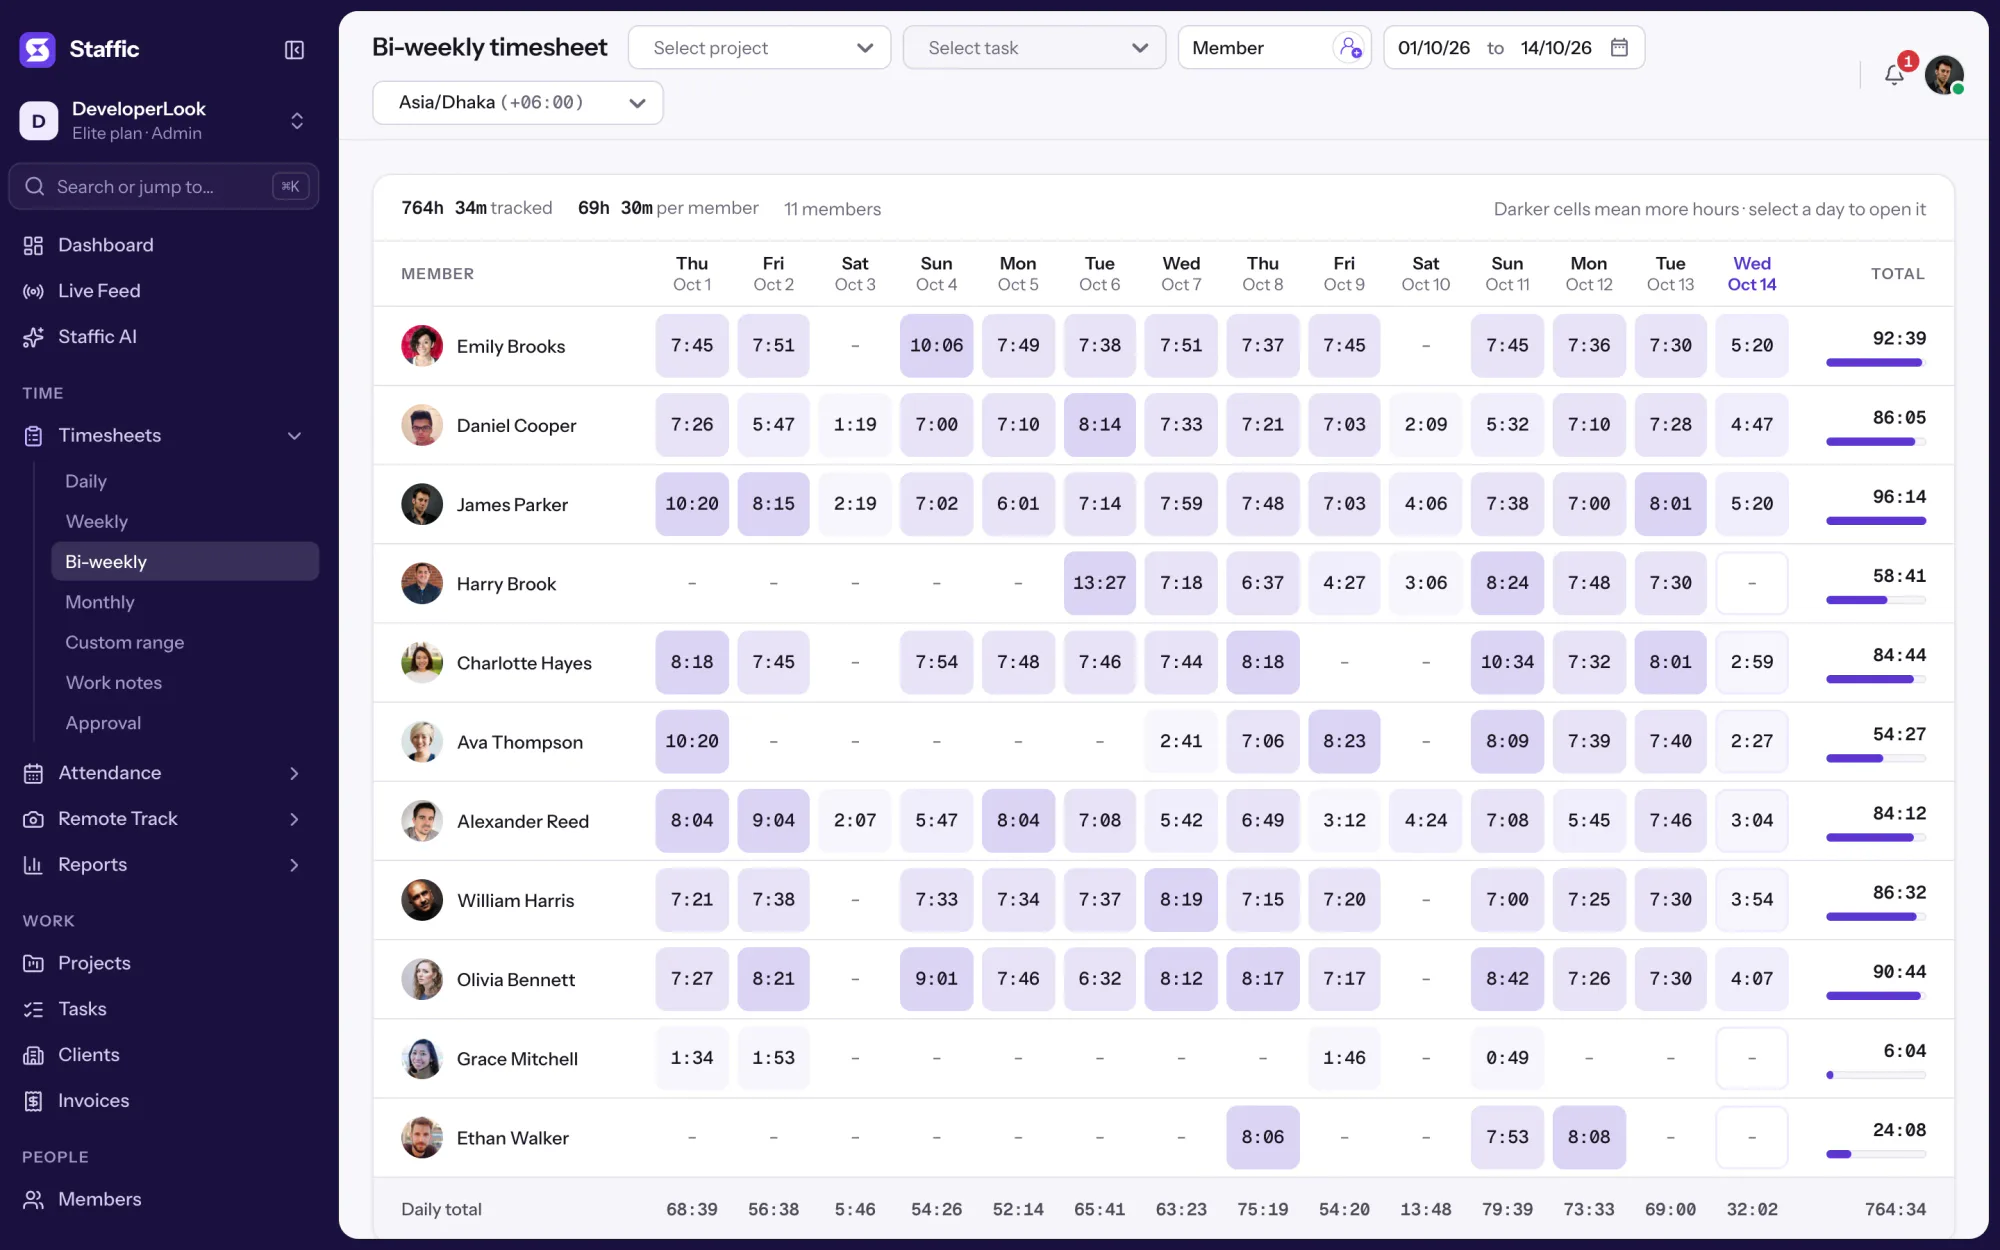This screenshot has height=1250, width=2000.
Task: Collapse the Timesheets section chevron
Action: [295, 436]
